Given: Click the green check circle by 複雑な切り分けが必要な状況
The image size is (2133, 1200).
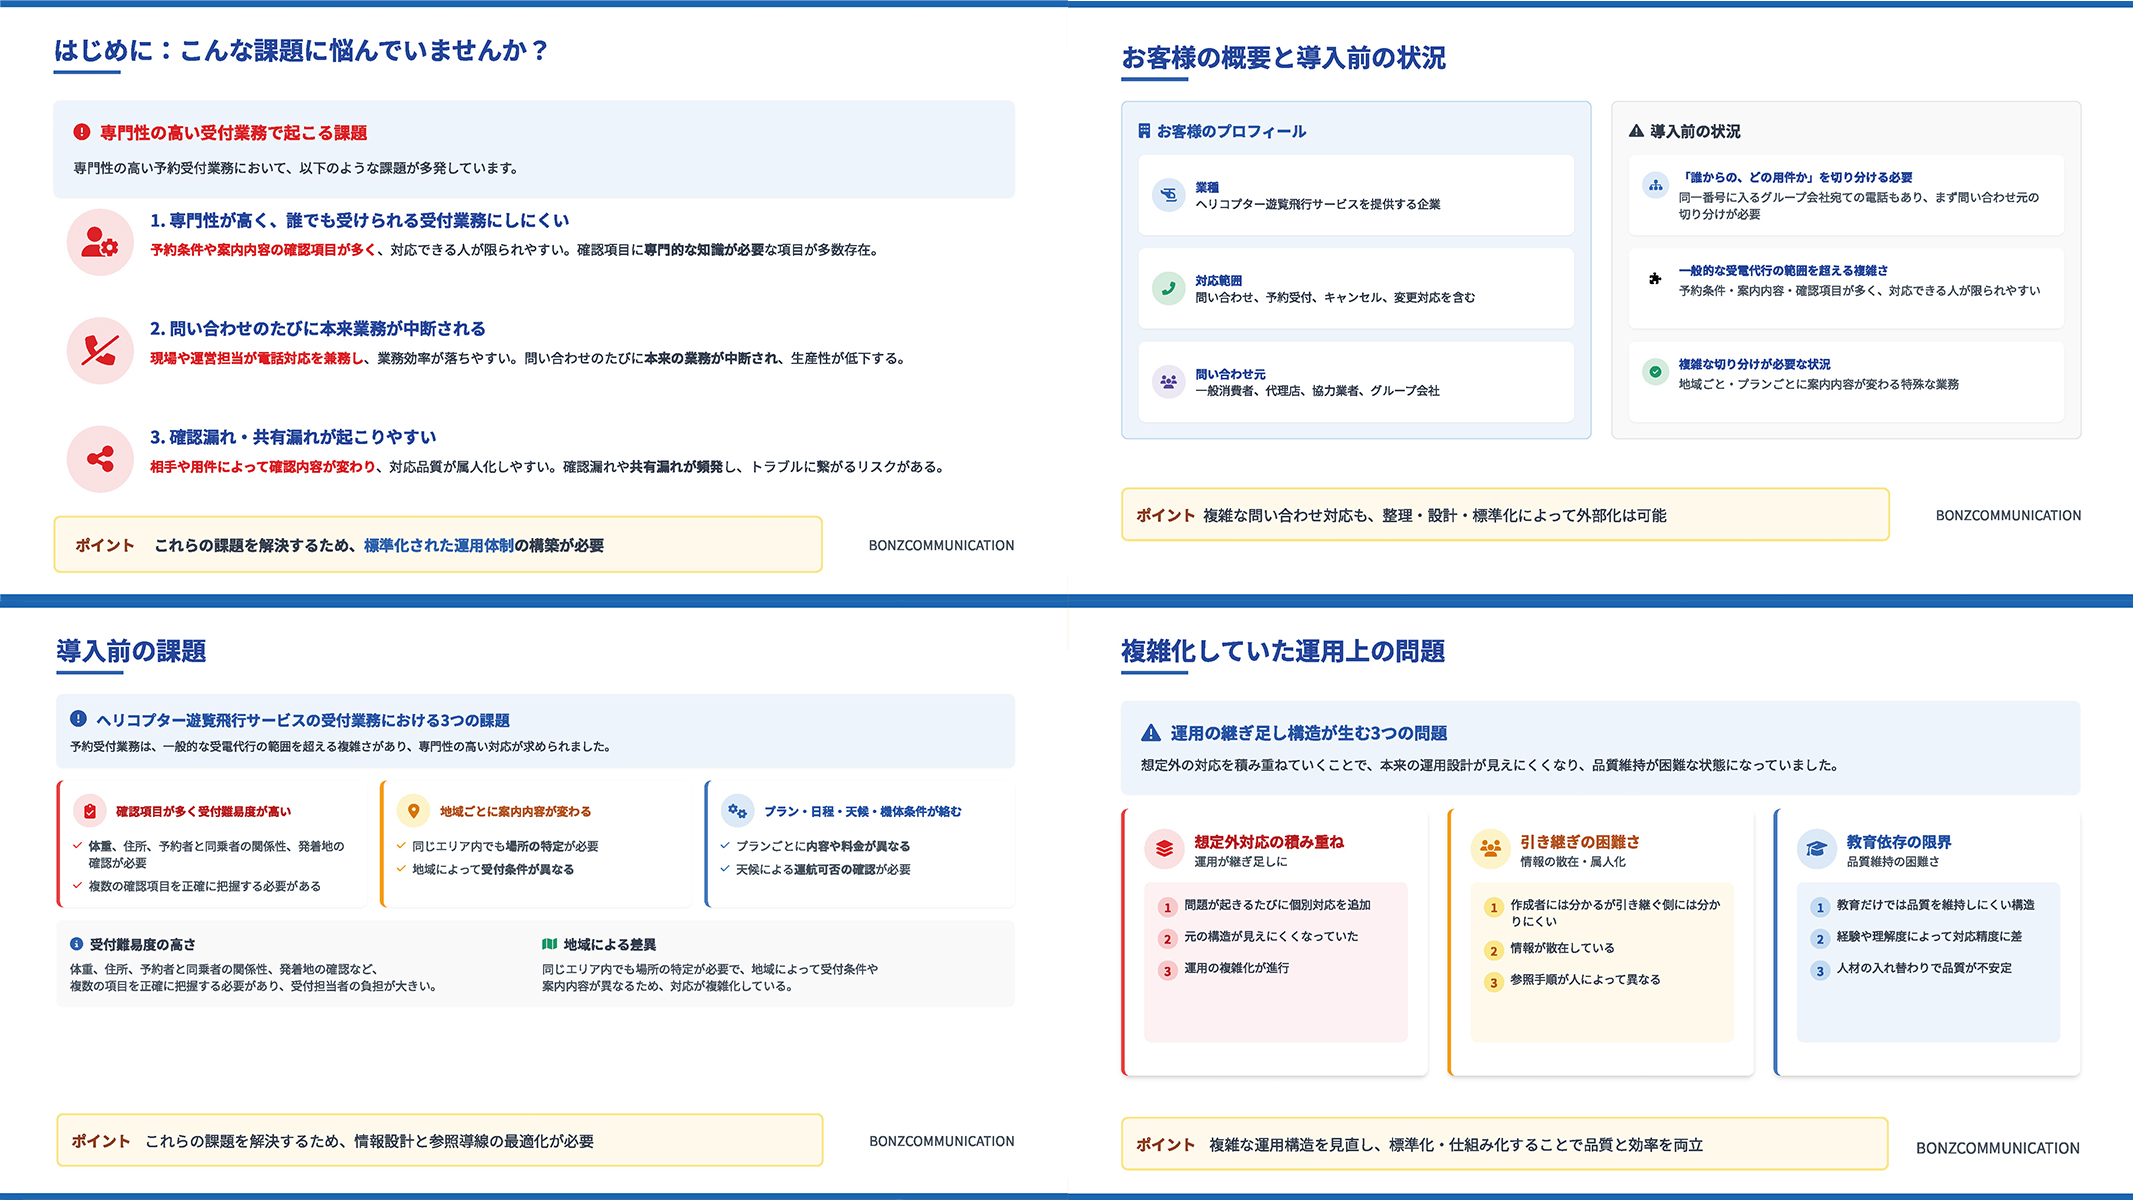Looking at the screenshot, I should click(x=1655, y=372).
